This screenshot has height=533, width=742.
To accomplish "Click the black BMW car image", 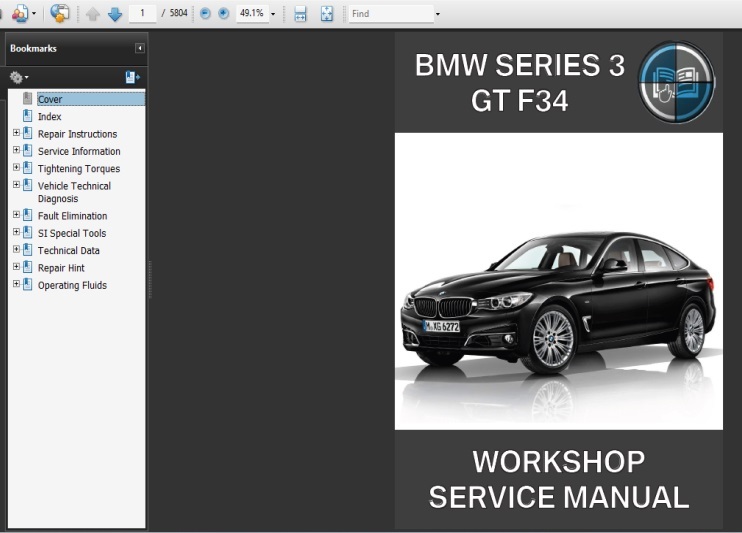I will coord(558,301).
